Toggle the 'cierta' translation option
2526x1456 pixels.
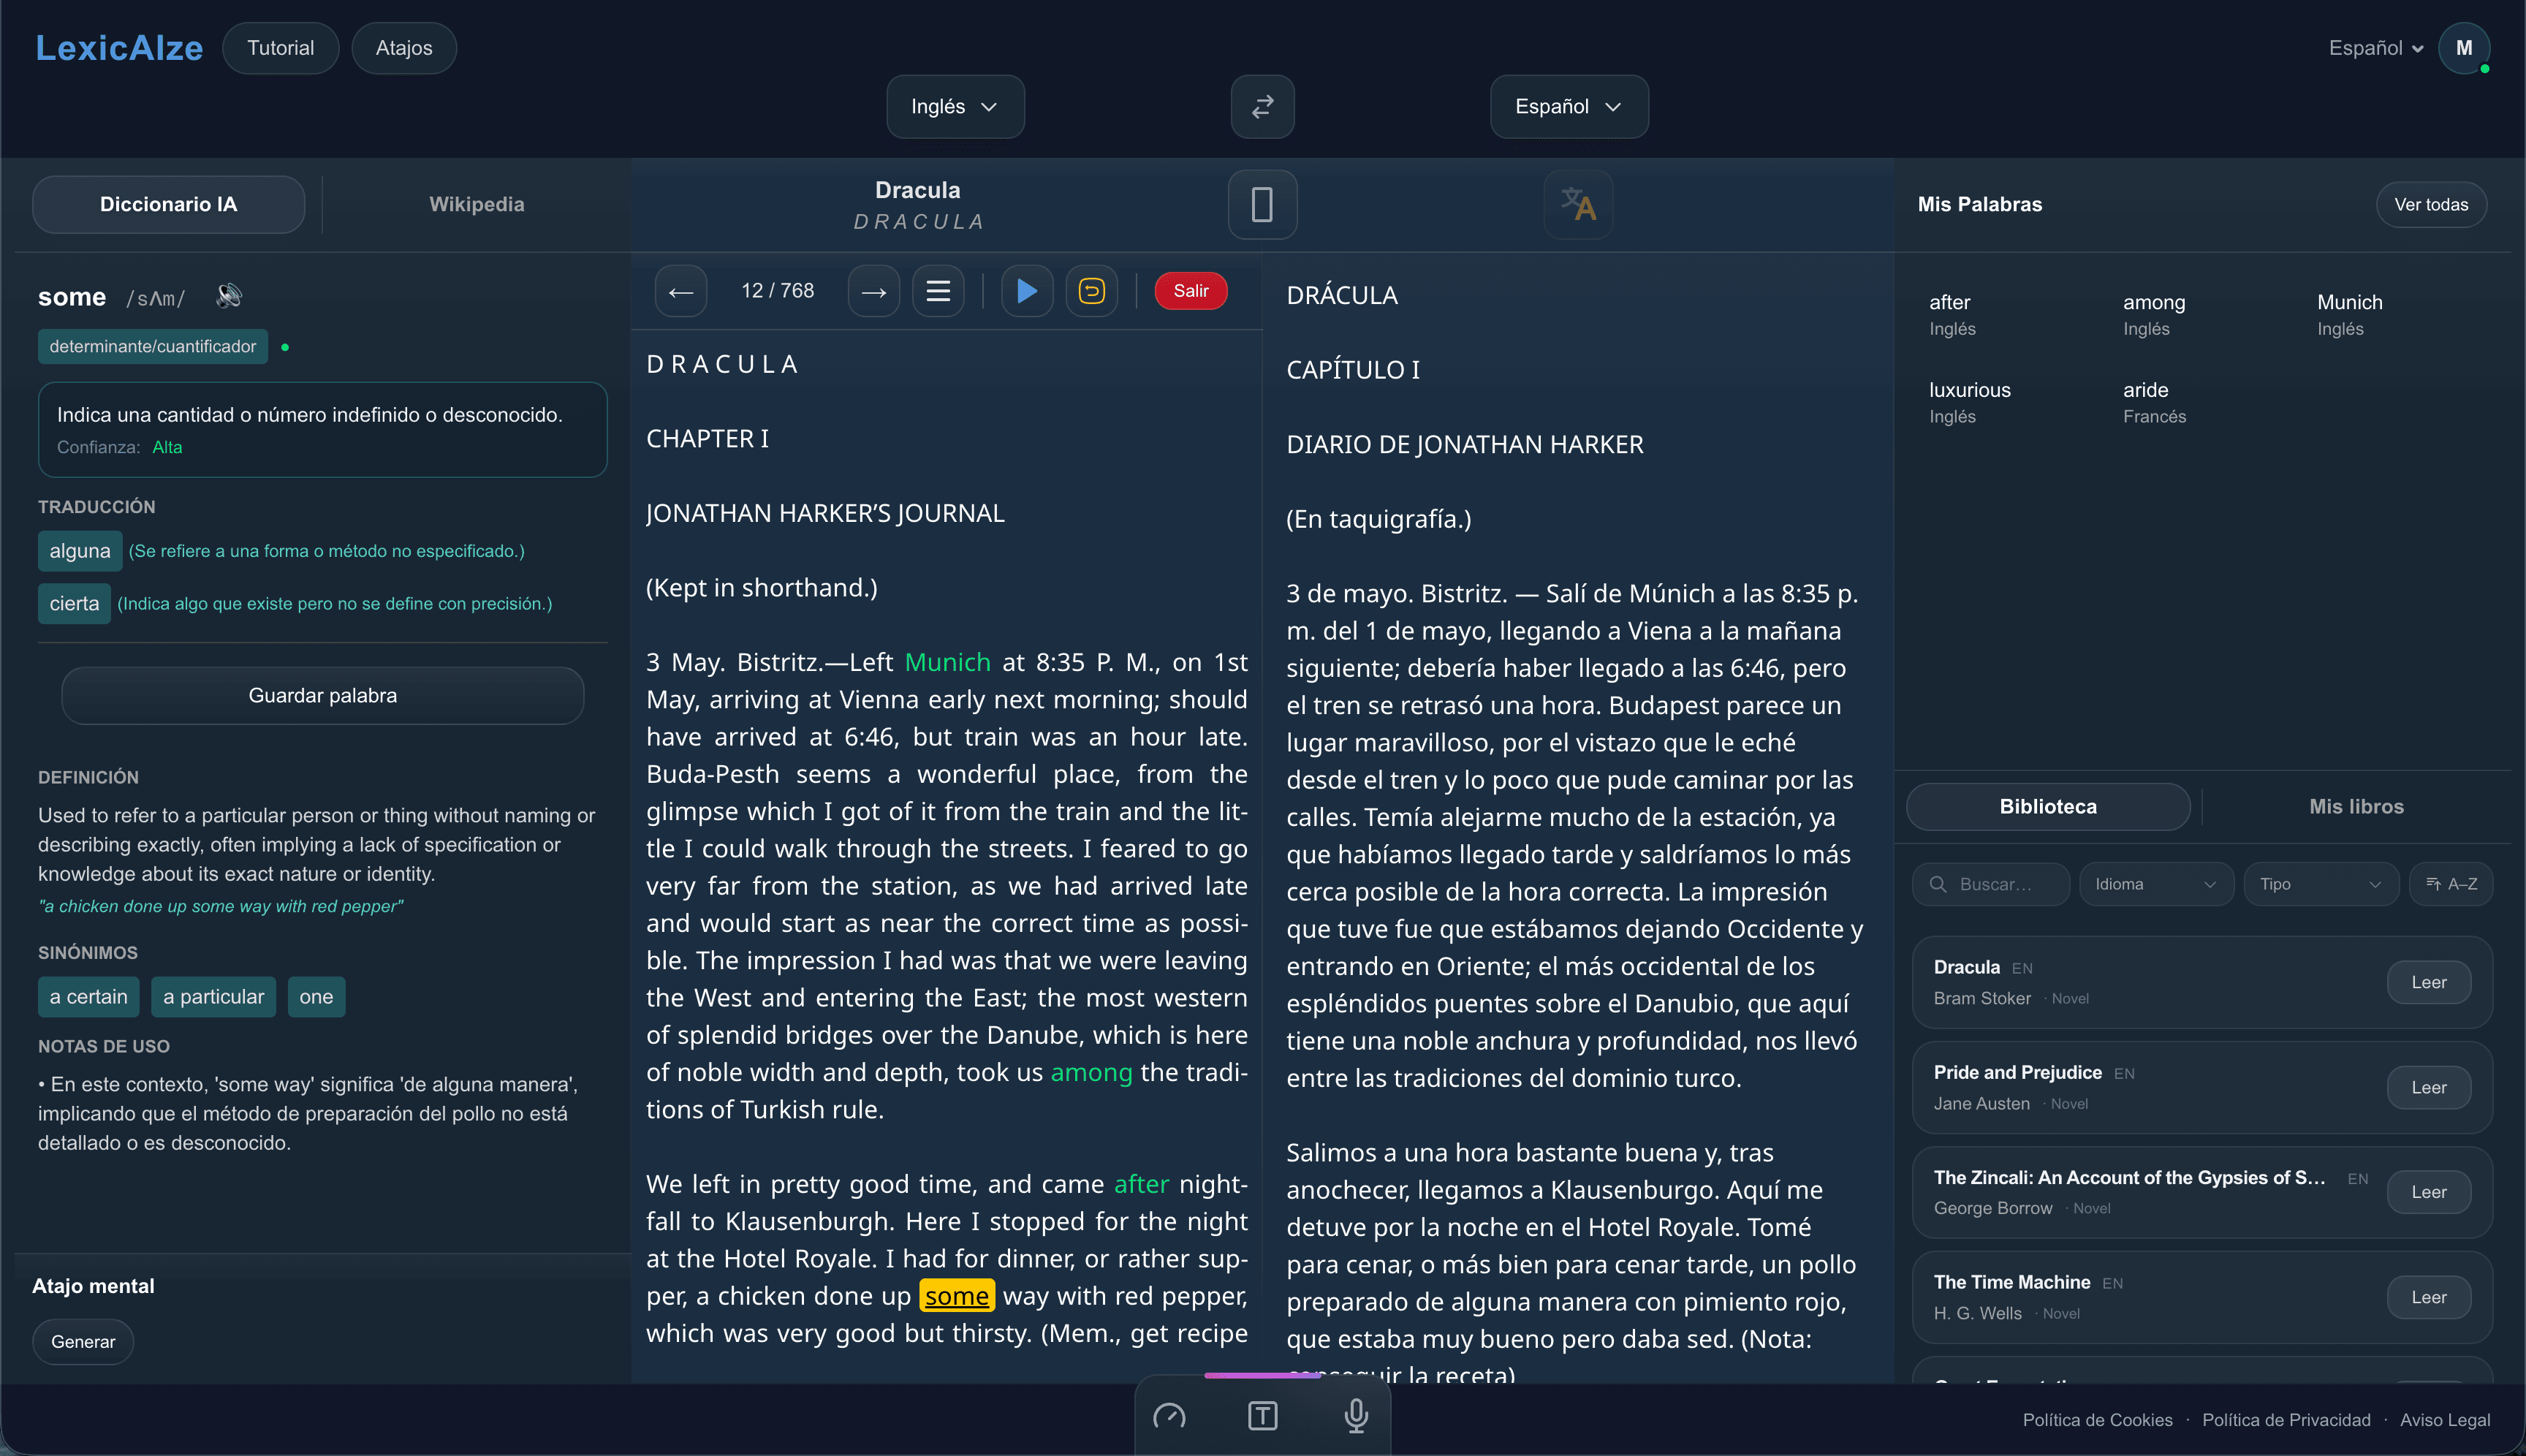pos(74,603)
